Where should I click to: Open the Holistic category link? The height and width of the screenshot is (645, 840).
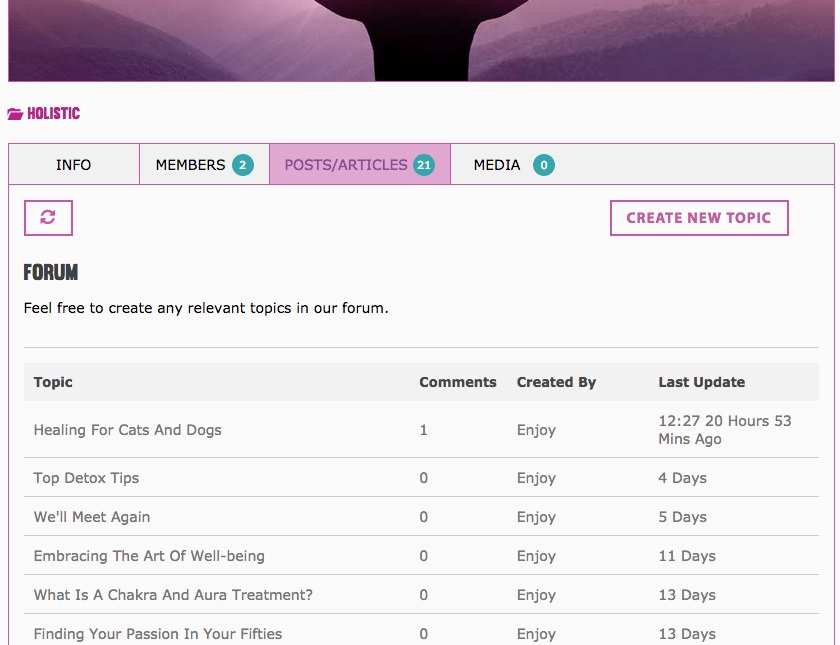(54, 114)
